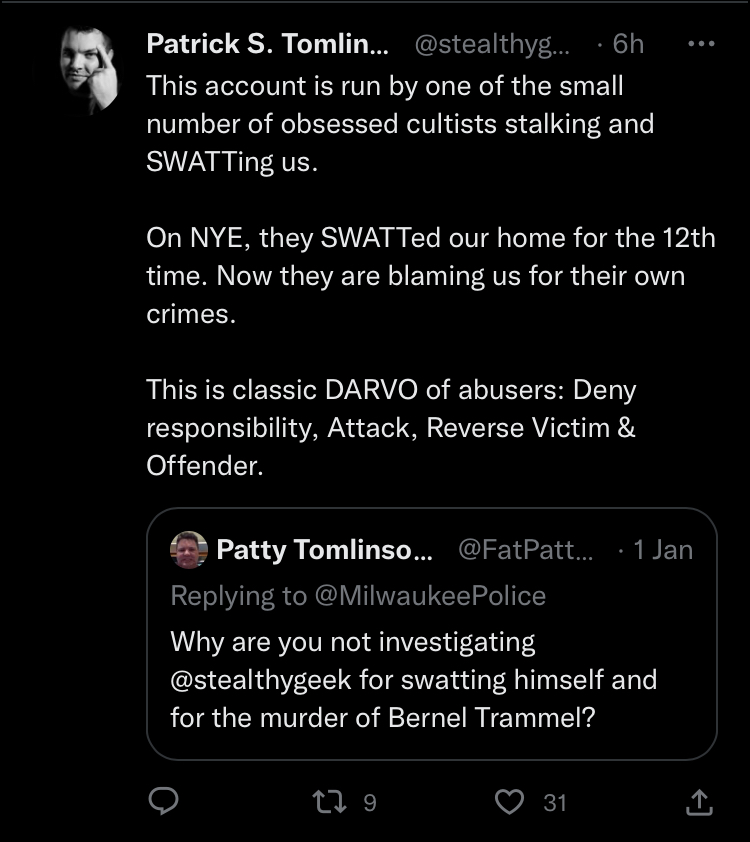This screenshot has height=842, width=750.
Task: Visit the @stealthyg... handle profile
Action: coord(492,43)
